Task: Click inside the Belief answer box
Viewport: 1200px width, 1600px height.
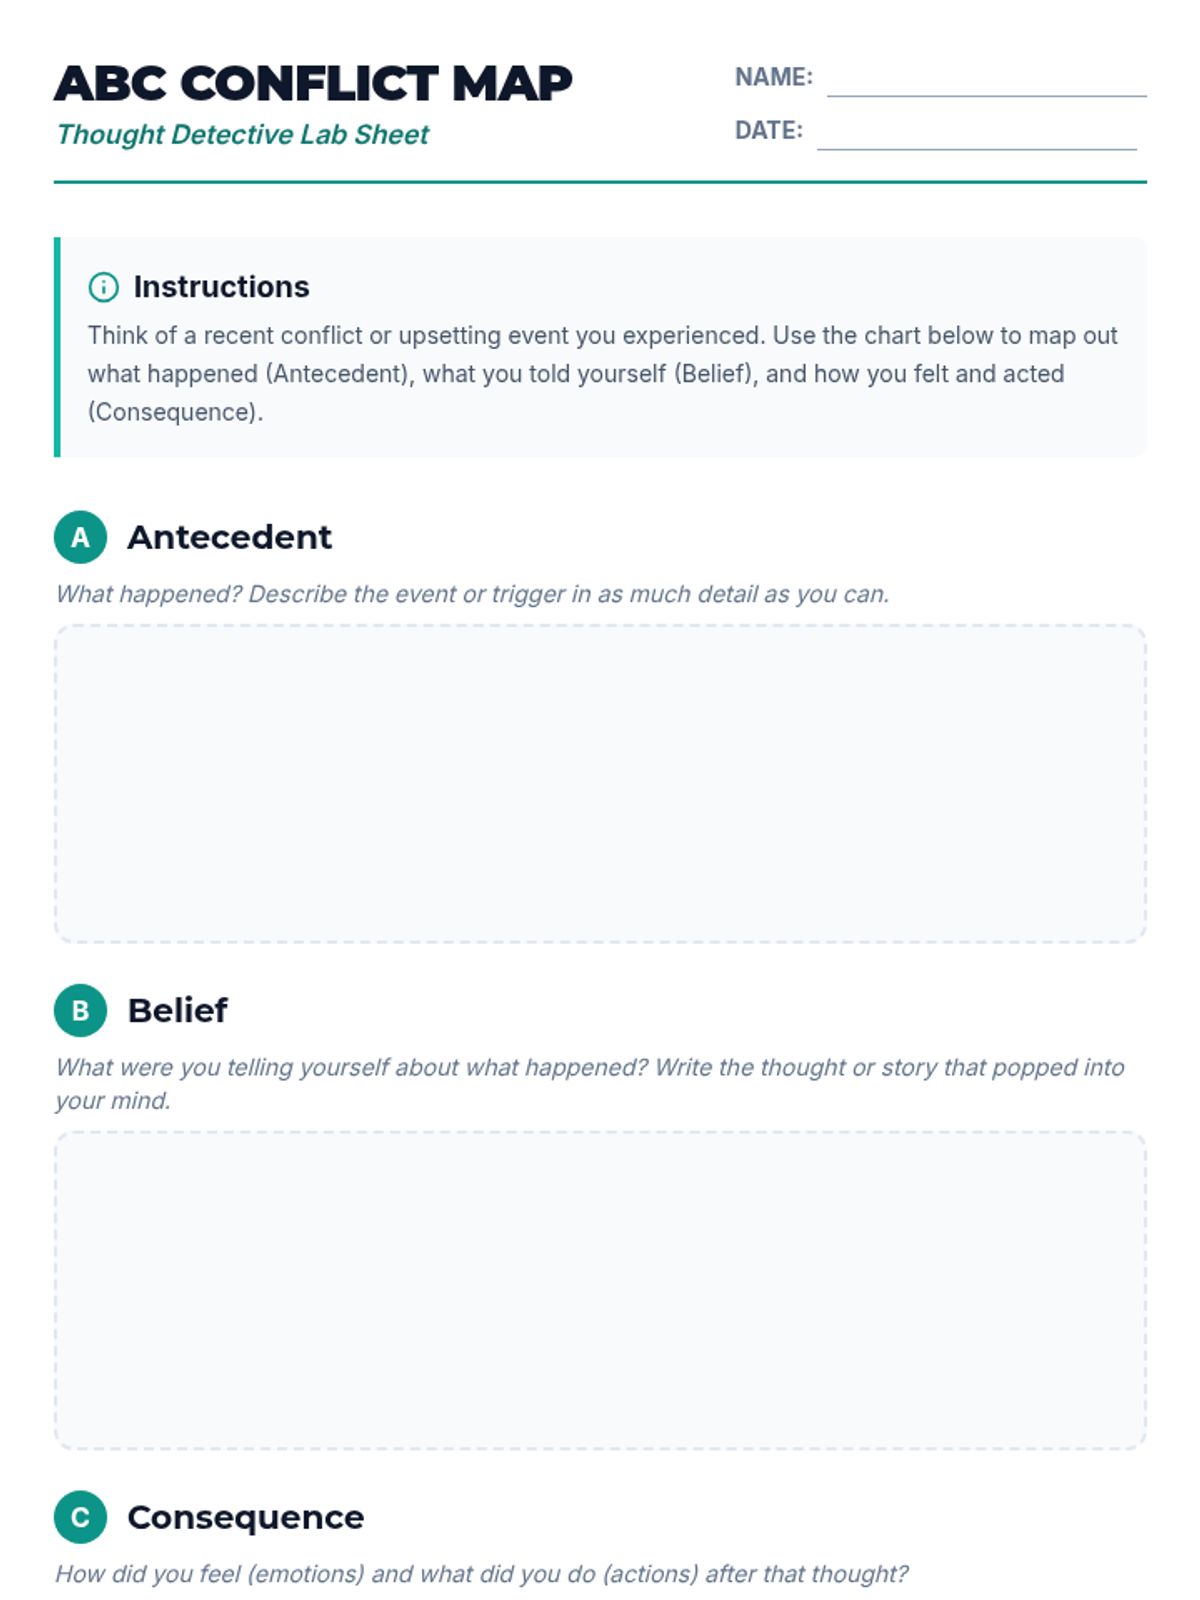Action: pyautogui.click(x=600, y=1291)
